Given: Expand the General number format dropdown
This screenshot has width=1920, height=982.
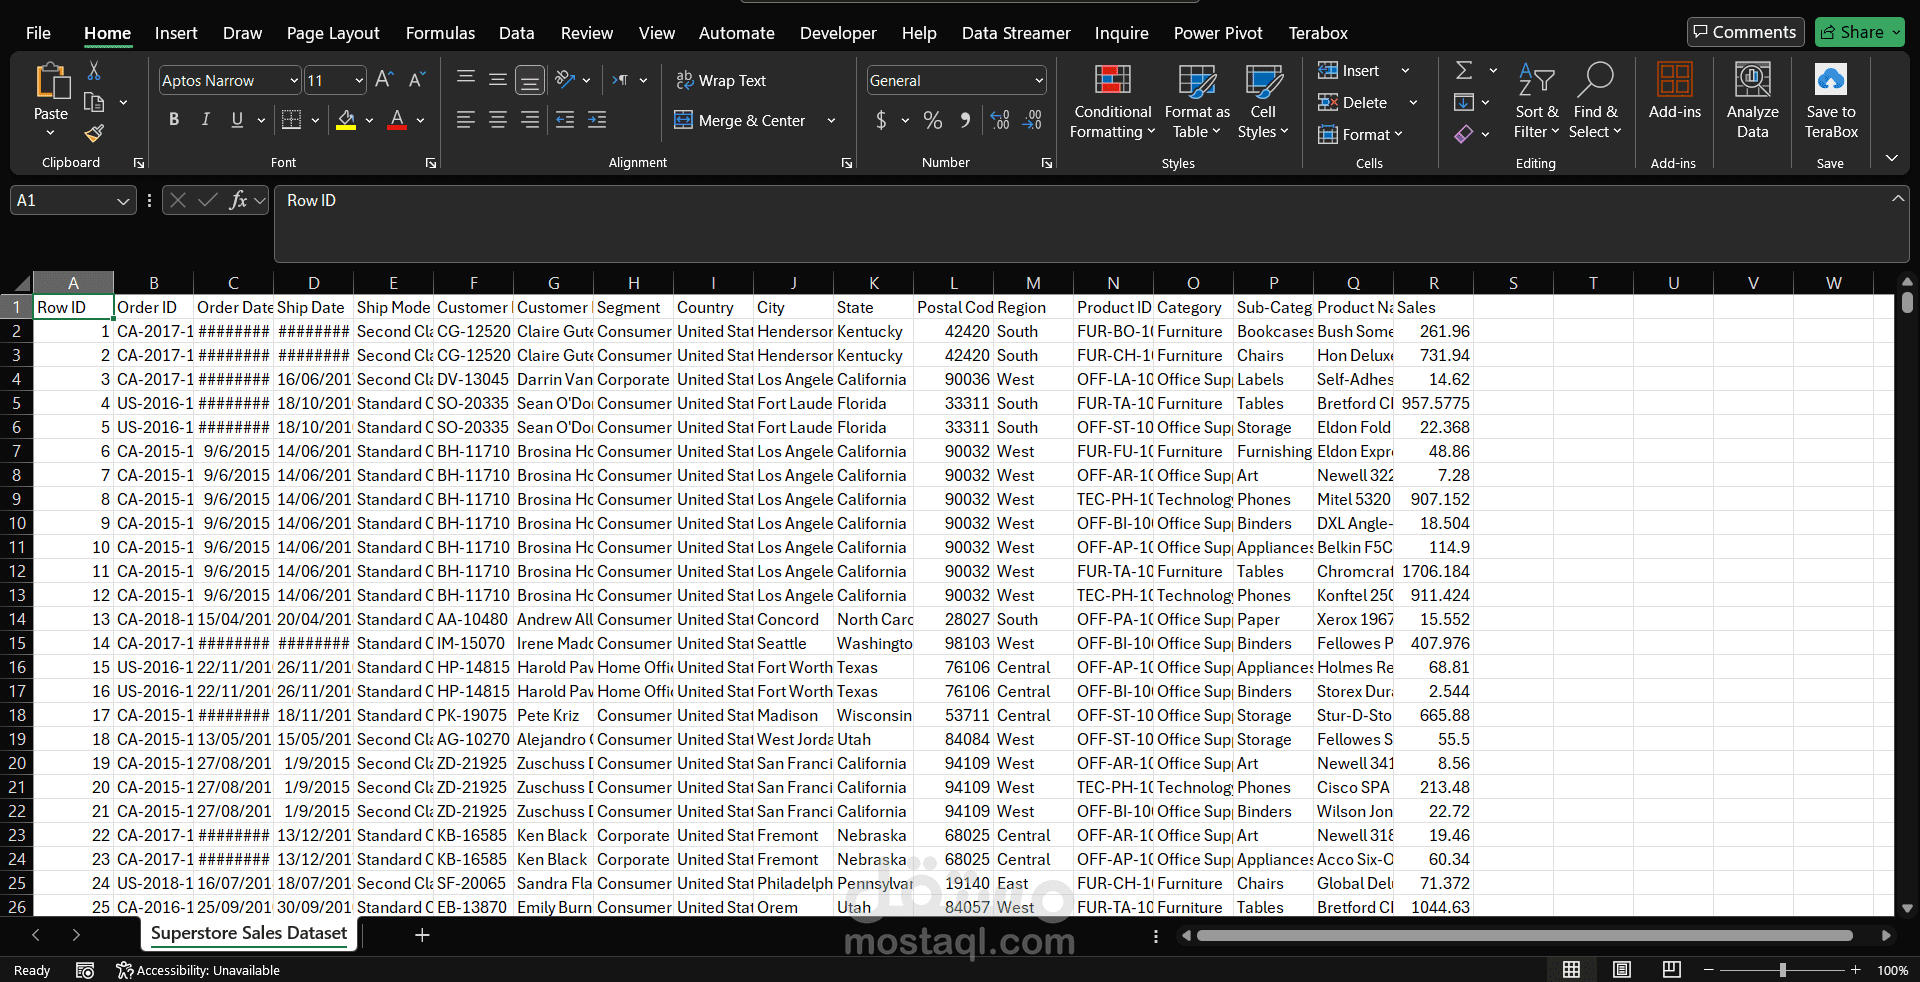Looking at the screenshot, I should tap(1039, 80).
